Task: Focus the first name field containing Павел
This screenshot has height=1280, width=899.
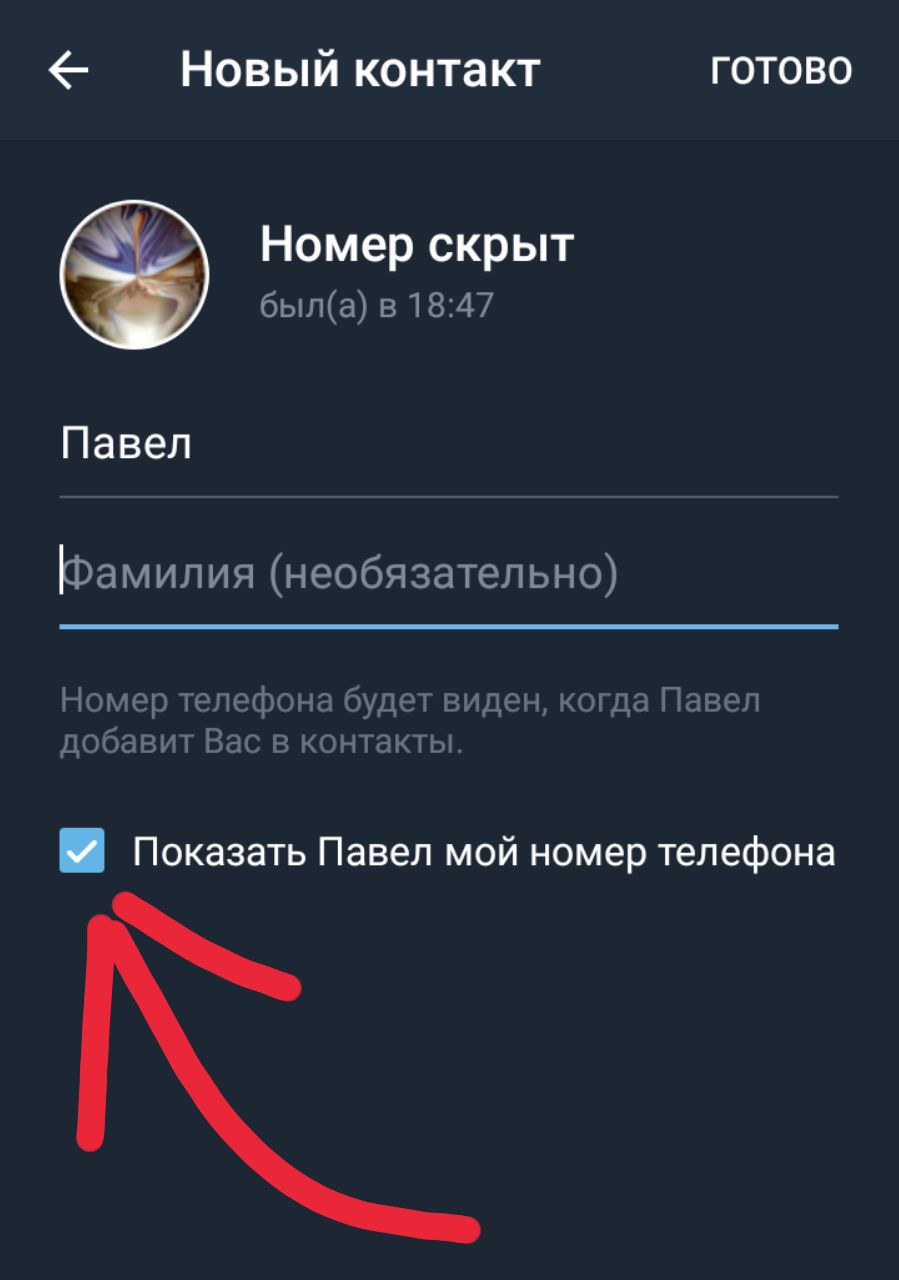Action: (449, 446)
